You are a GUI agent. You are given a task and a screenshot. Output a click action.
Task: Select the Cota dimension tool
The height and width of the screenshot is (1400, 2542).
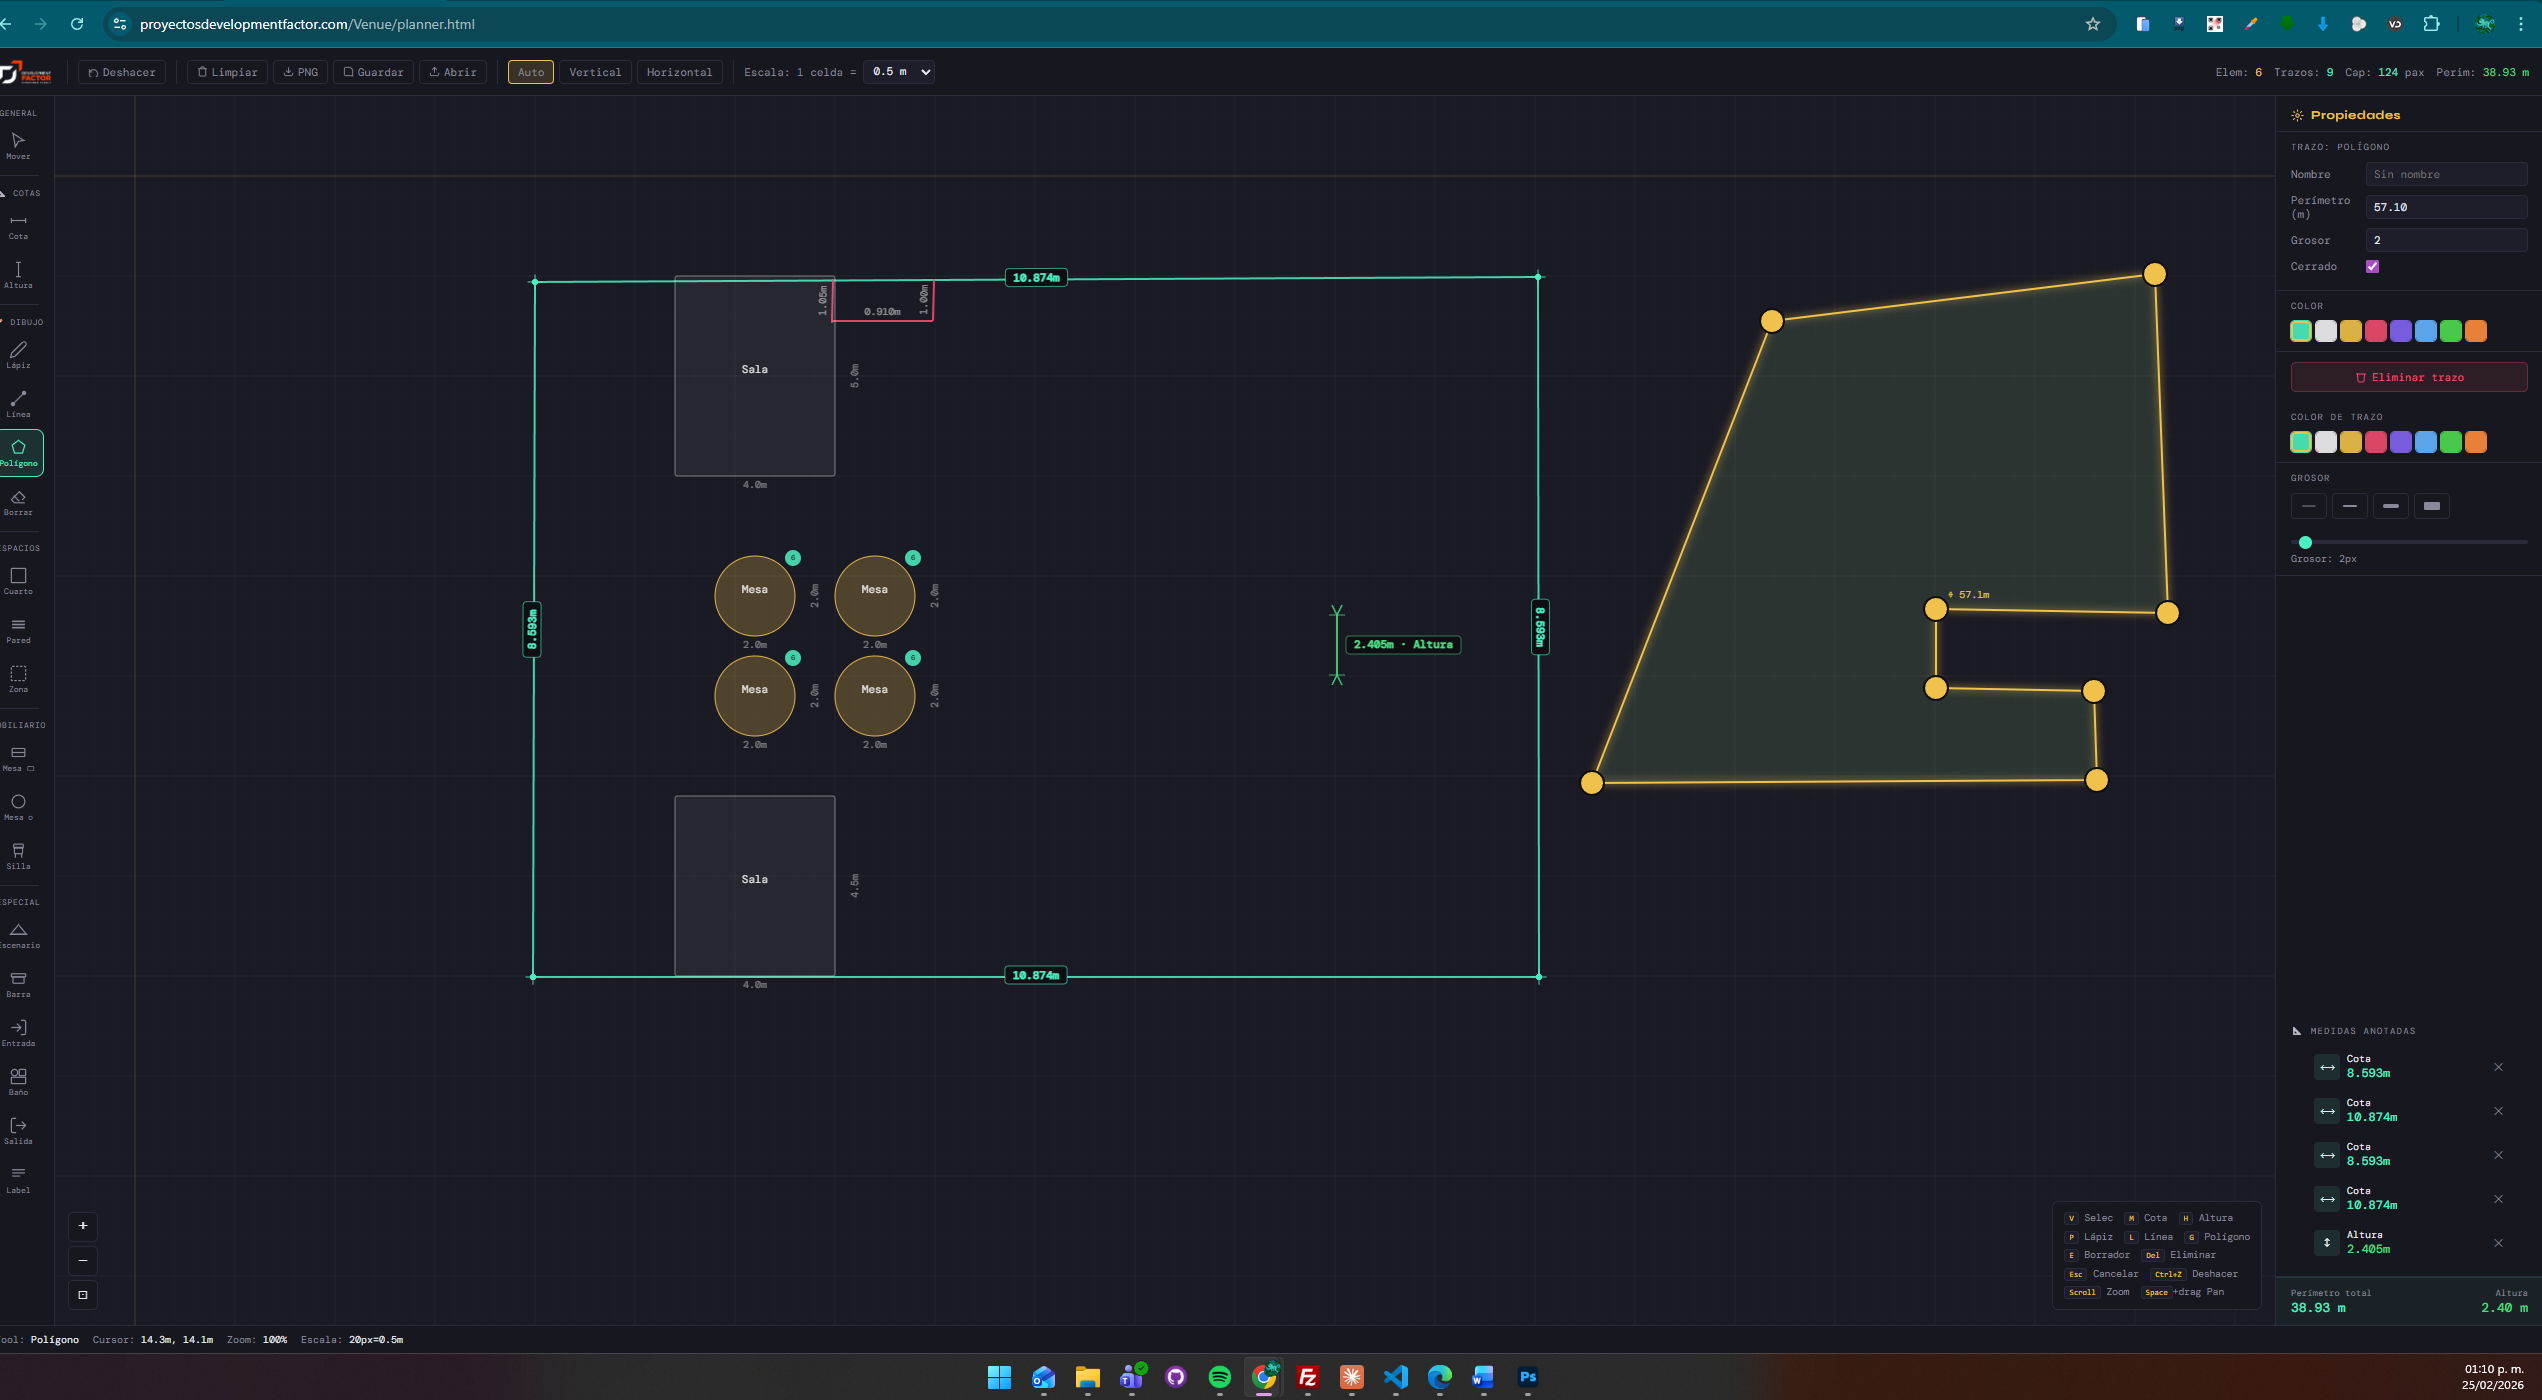point(18,226)
